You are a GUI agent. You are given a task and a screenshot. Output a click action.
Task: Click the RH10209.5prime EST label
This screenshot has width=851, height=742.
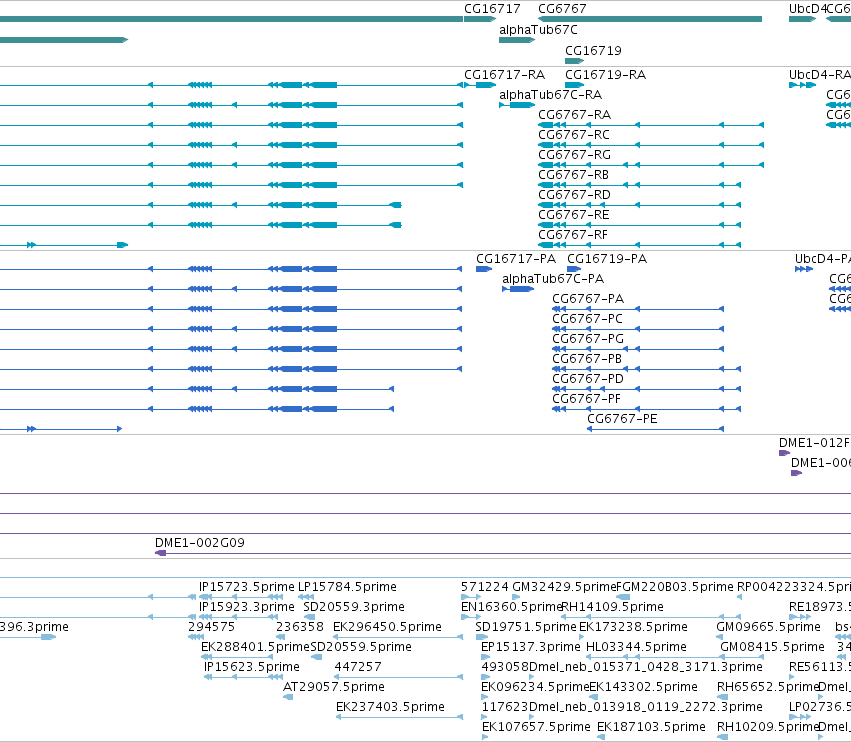[x=767, y=727]
